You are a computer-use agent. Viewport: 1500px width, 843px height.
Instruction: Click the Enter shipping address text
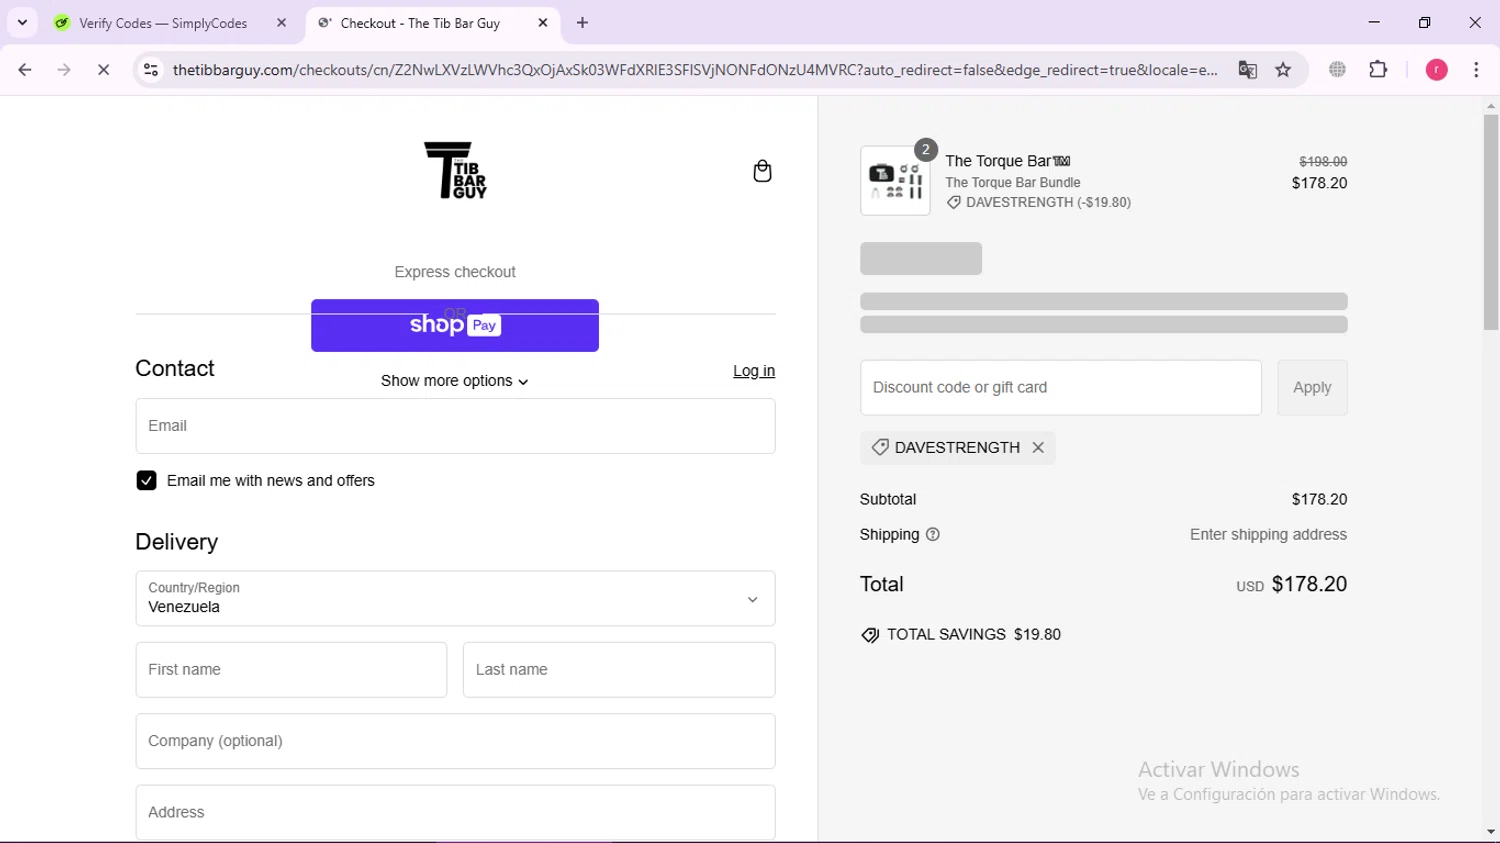pyautogui.click(x=1268, y=535)
